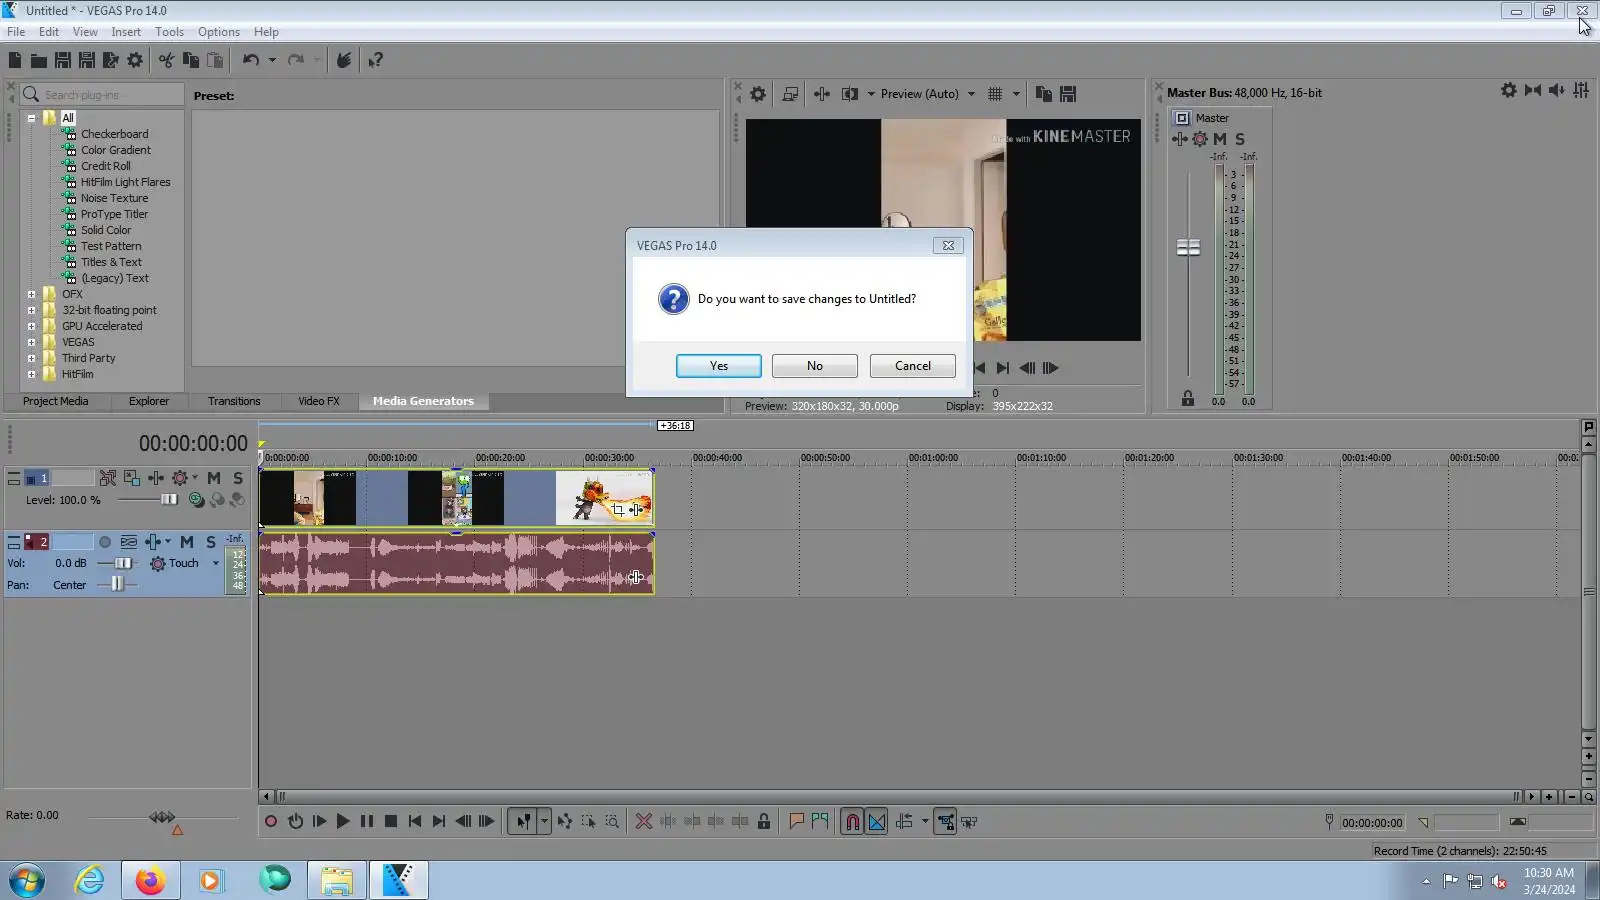Viewport: 1600px width, 900px height.
Task: Click the Undo arrow icon
Action: pyautogui.click(x=250, y=60)
